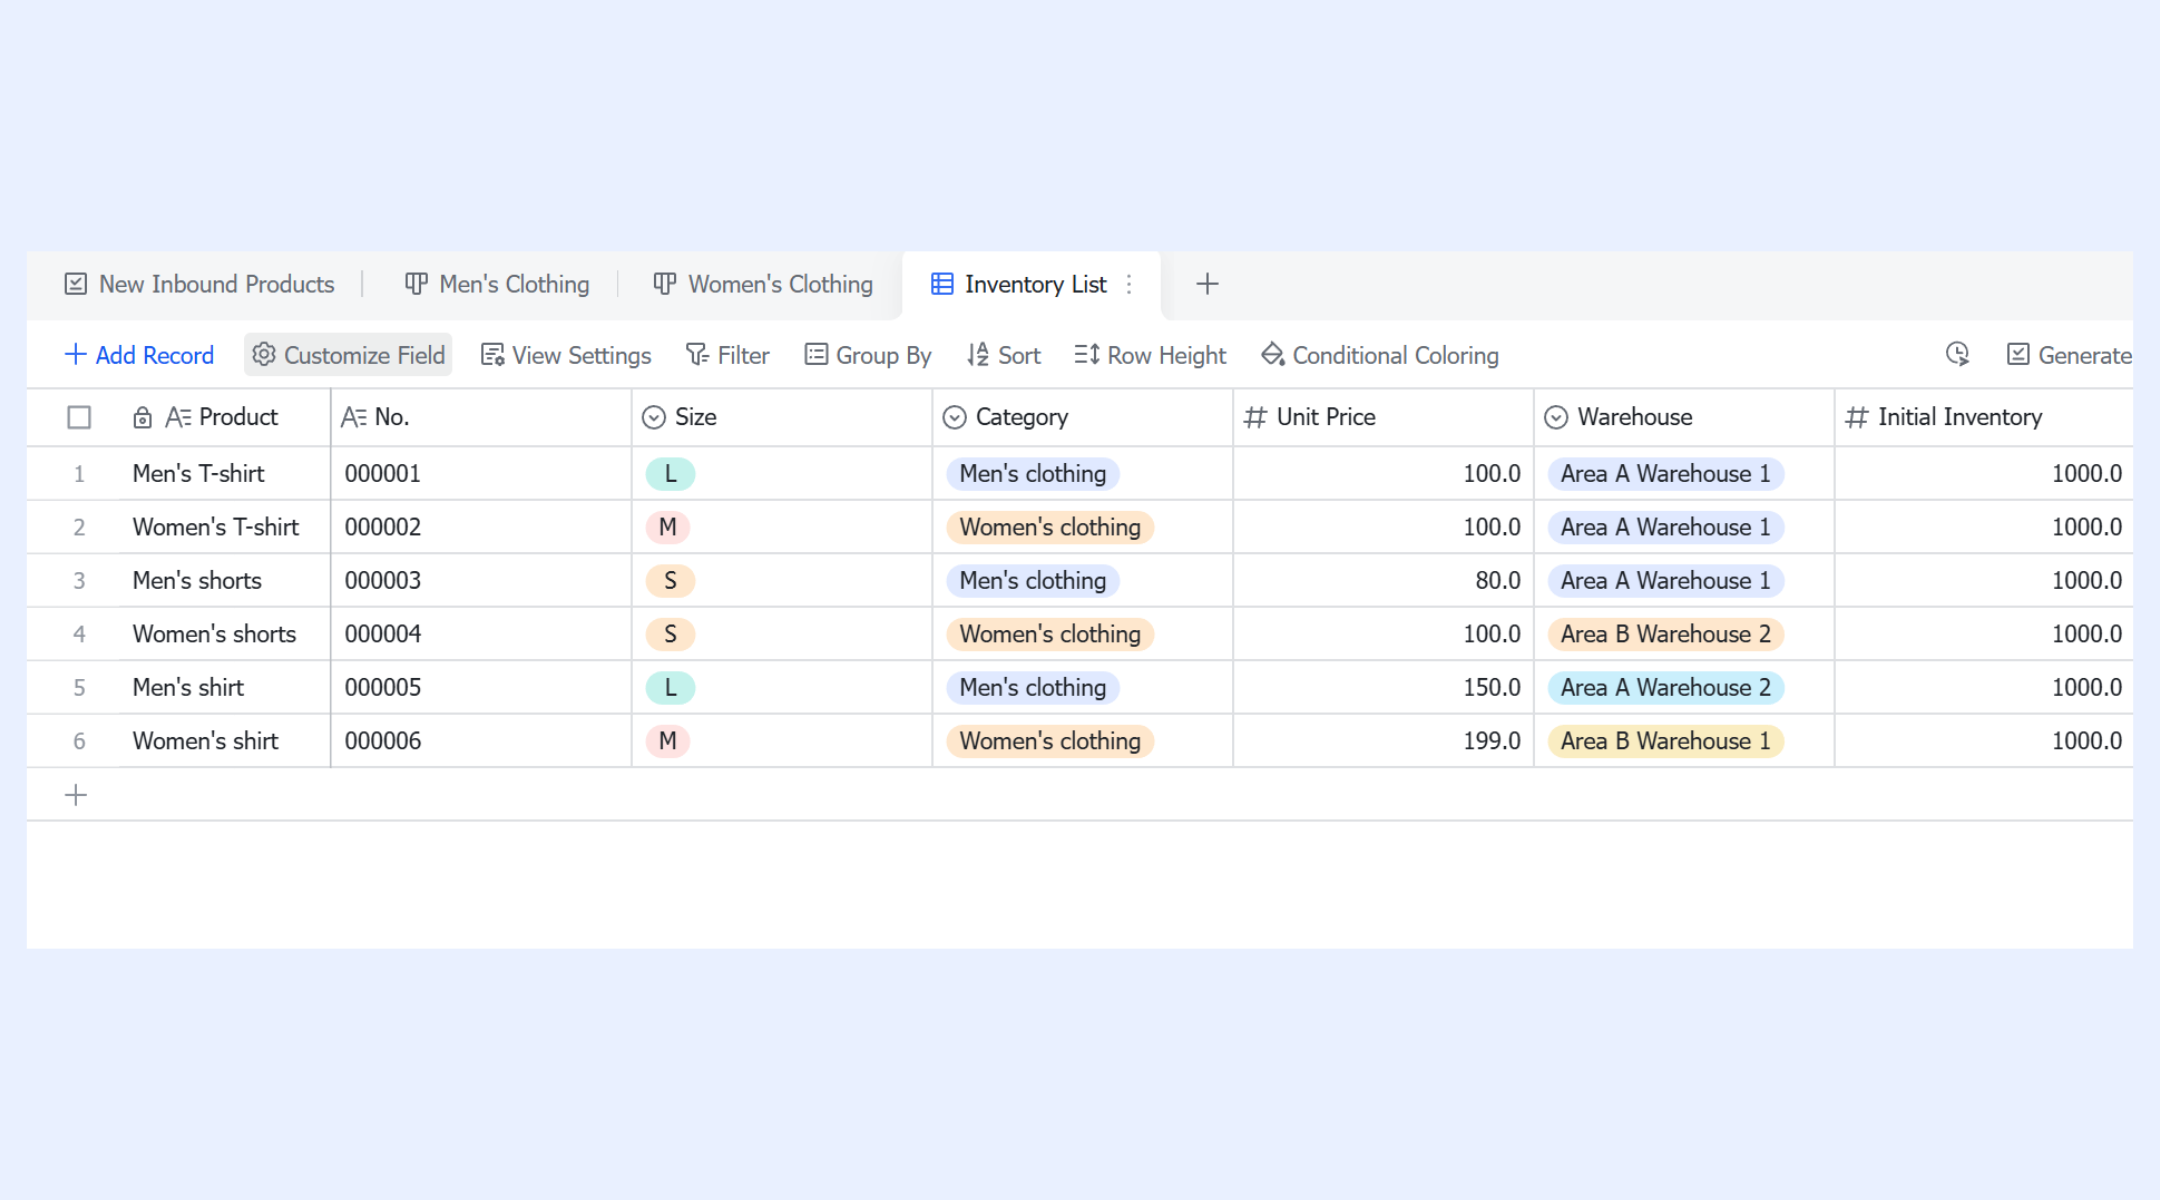Screen dimensions: 2160x1200
Task: Open View Settings
Action: [566, 355]
